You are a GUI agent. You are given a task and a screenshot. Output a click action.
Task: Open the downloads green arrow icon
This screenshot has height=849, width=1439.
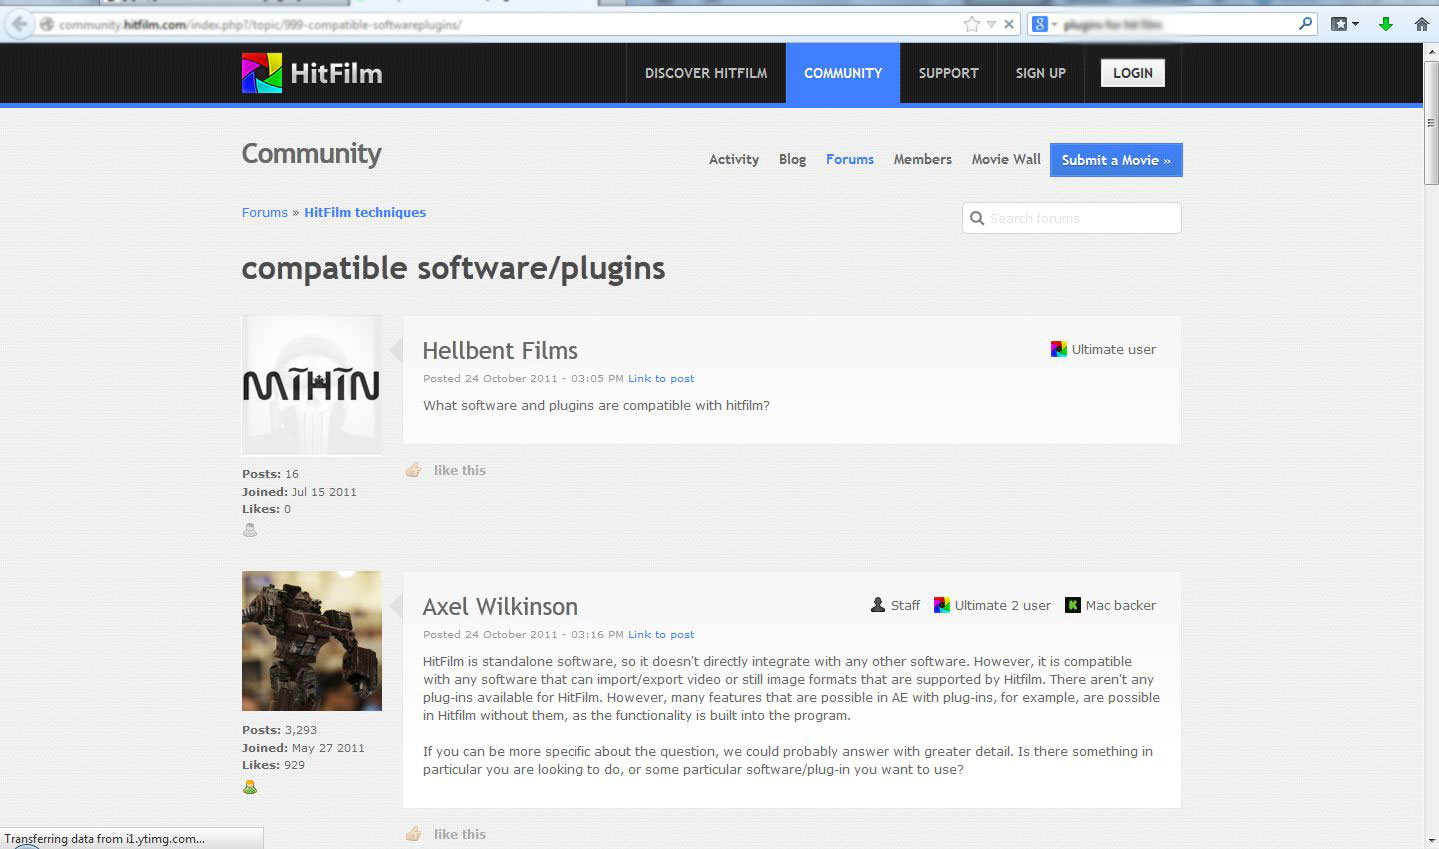coord(1386,24)
